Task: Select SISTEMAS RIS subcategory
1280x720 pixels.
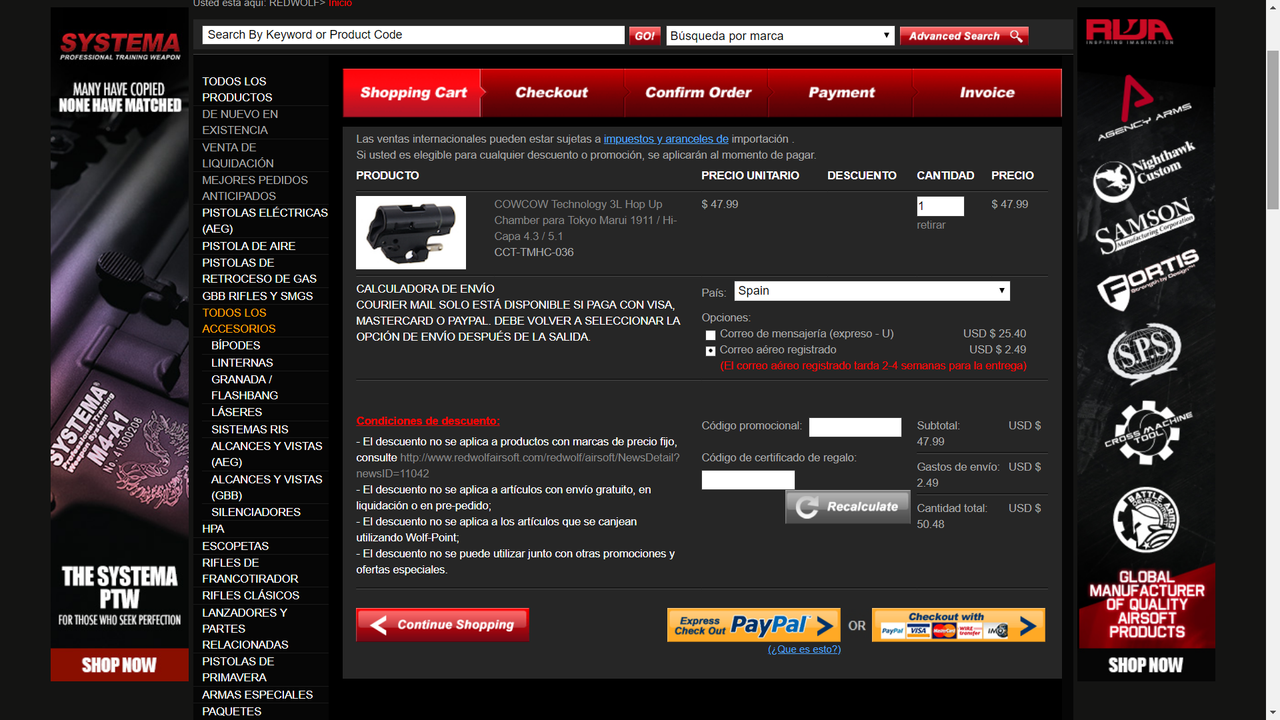Action: click(x=250, y=429)
